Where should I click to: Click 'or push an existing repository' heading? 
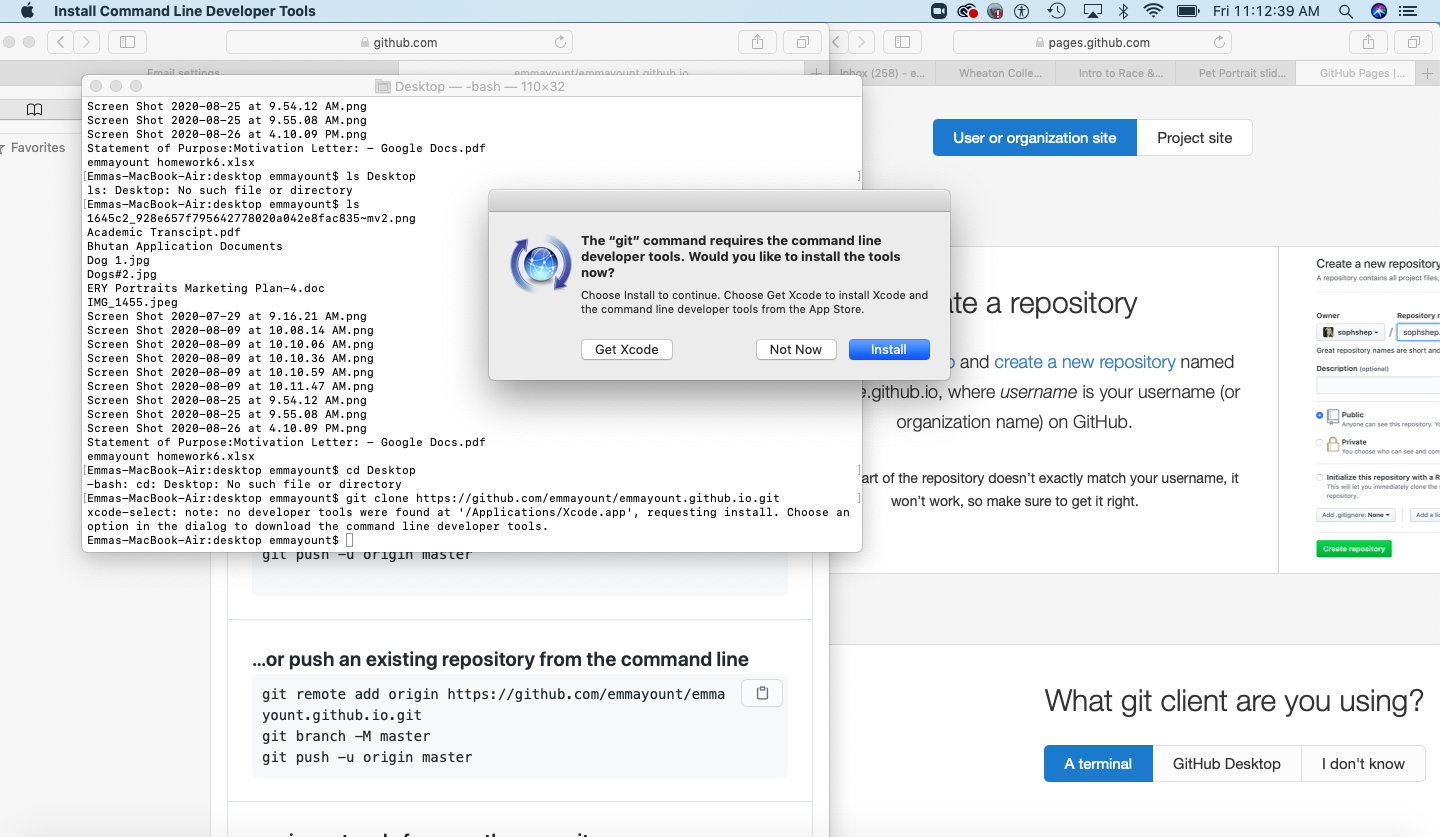[x=500, y=660]
